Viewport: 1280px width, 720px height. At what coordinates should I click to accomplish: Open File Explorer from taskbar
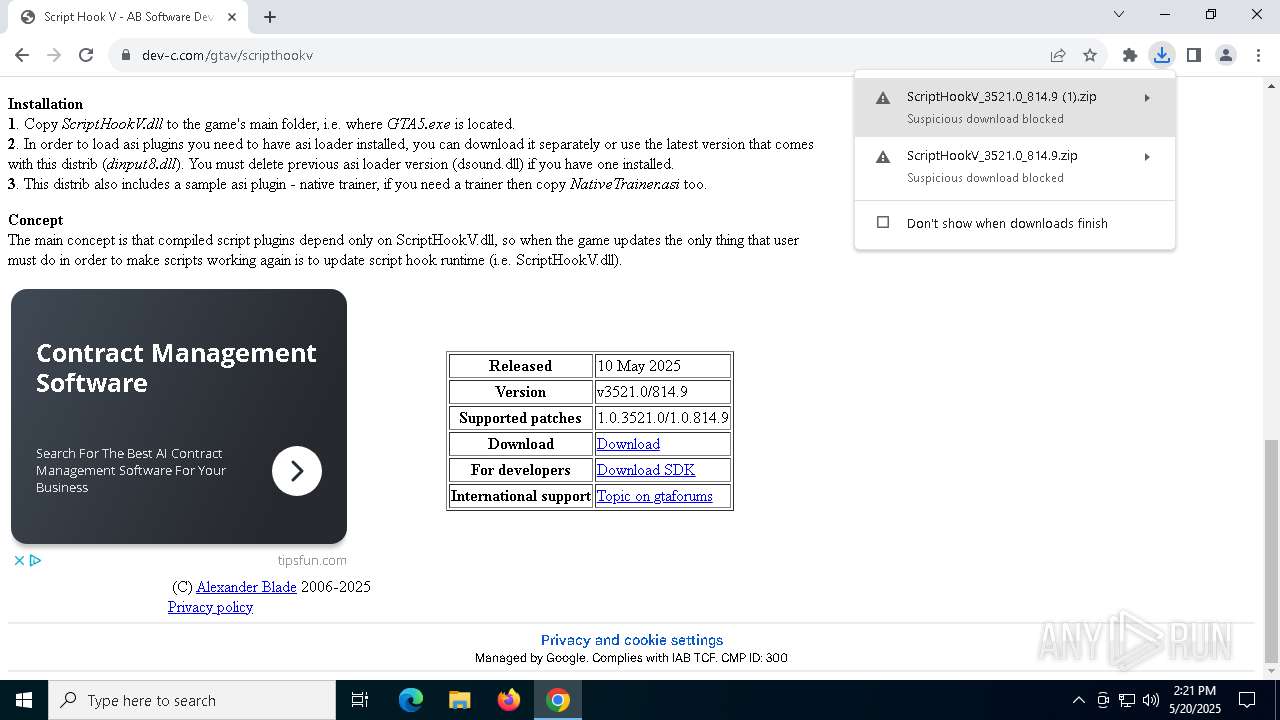point(459,700)
